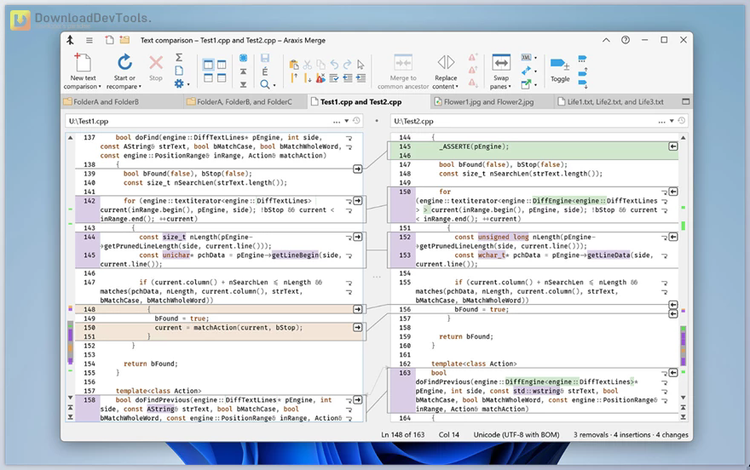Click the Redo arrow icon
Screen dimensions: 750x470
click(347, 65)
